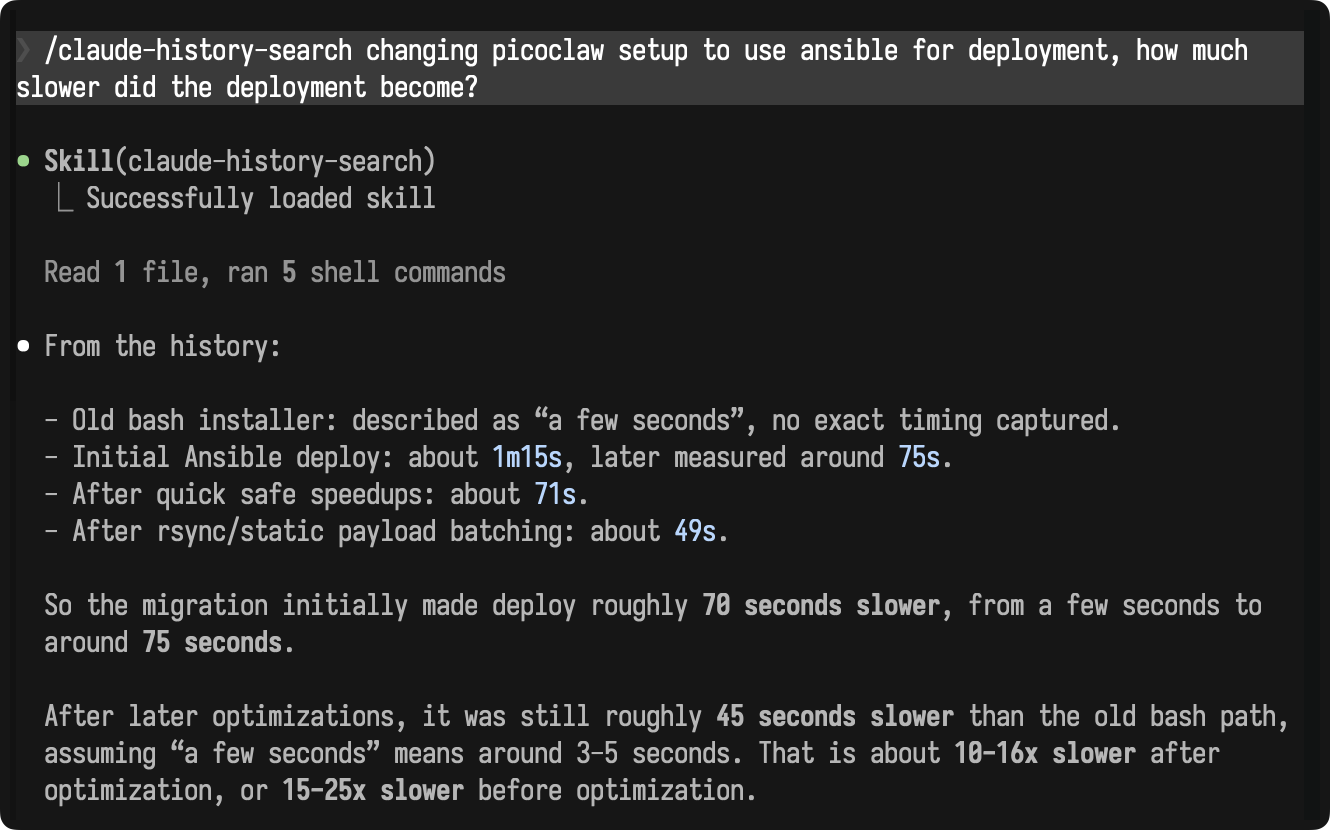The width and height of the screenshot is (1330, 830).
Task: Click the /claude-history-search command text
Action: coord(199,51)
